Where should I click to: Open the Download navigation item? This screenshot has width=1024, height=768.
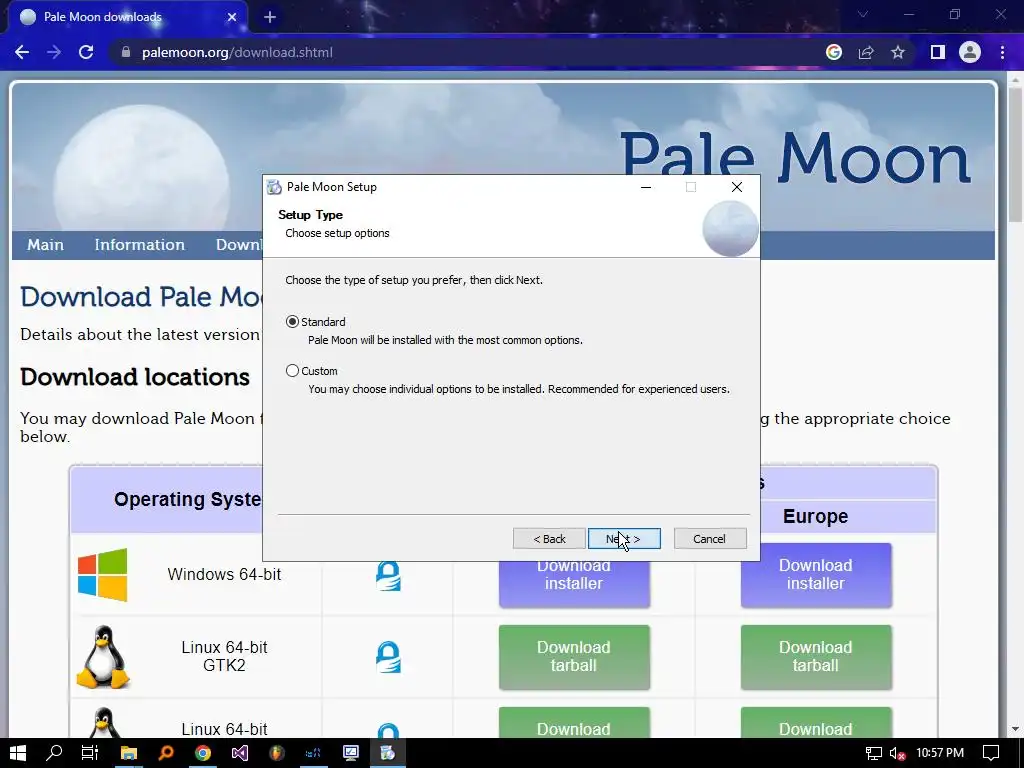(239, 245)
